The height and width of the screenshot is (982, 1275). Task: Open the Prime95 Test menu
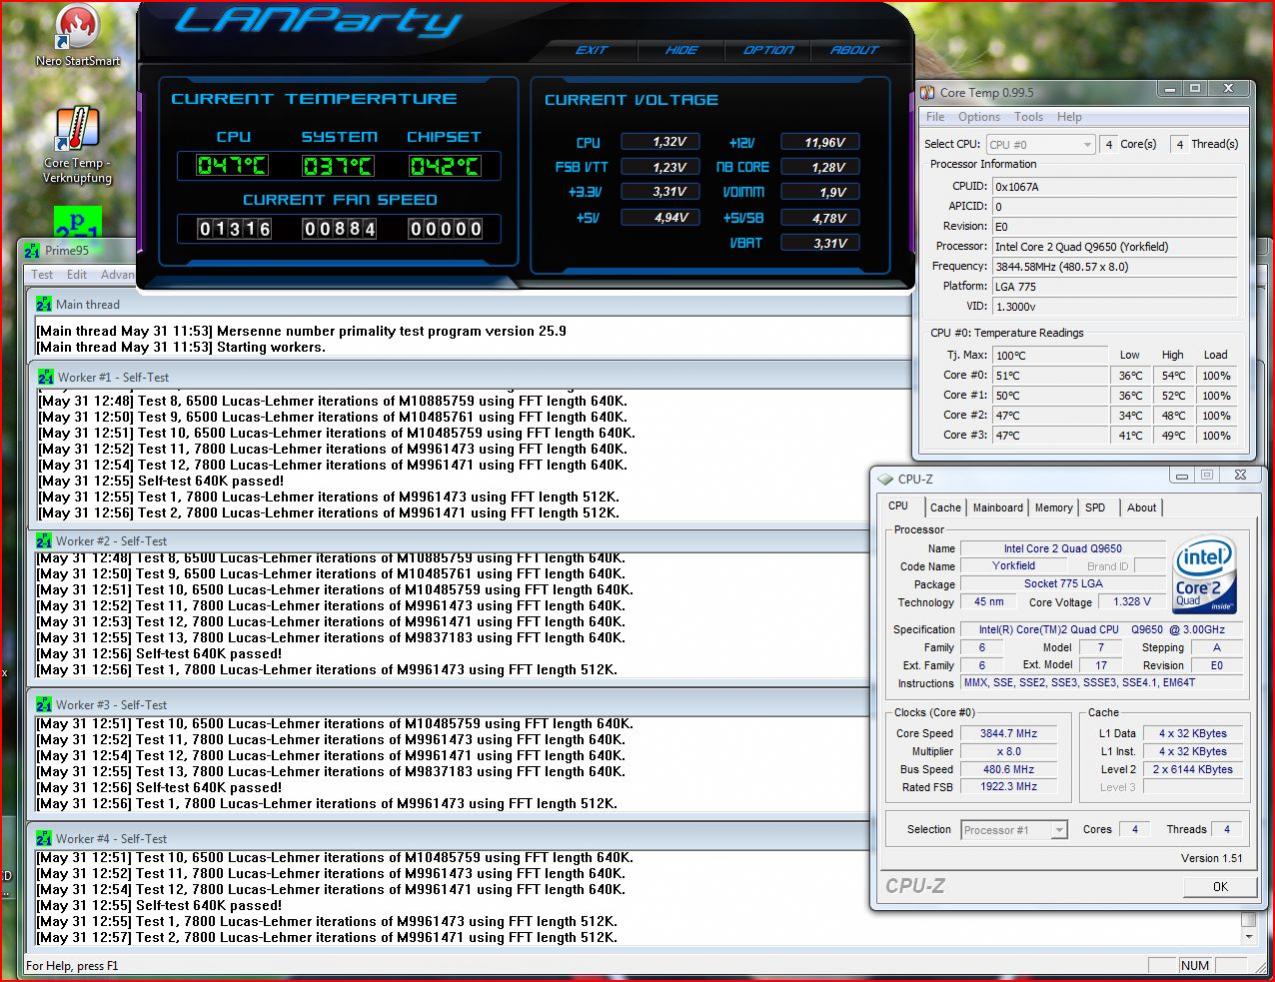42,275
